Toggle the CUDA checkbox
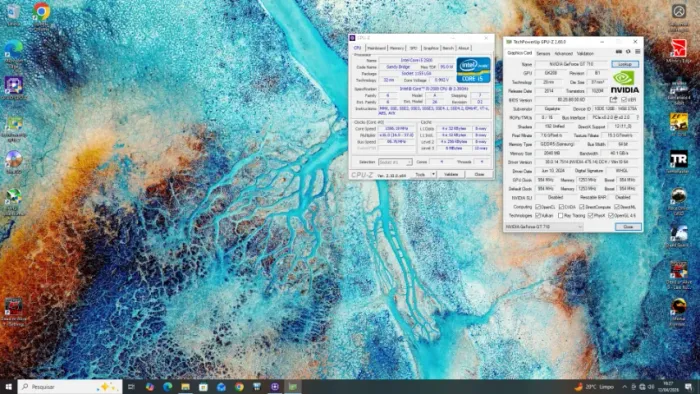 [x=561, y=207]
